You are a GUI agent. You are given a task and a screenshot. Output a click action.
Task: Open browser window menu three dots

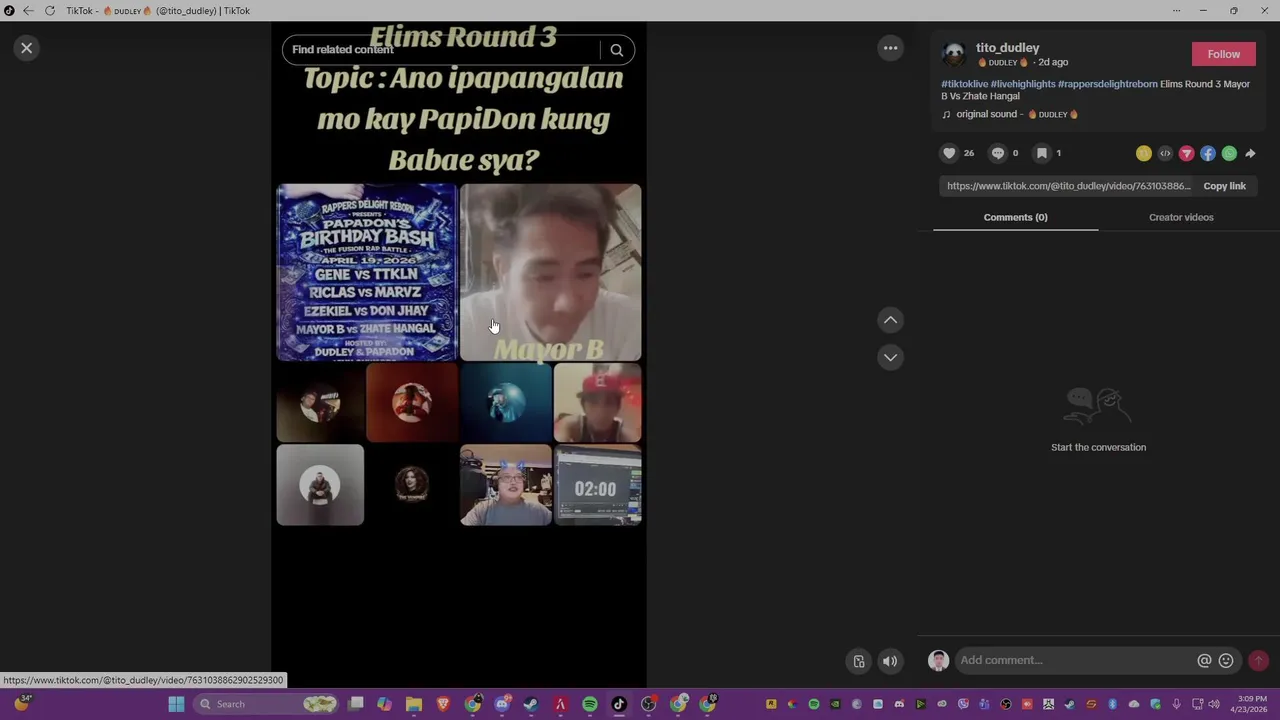coord(1177,10)
